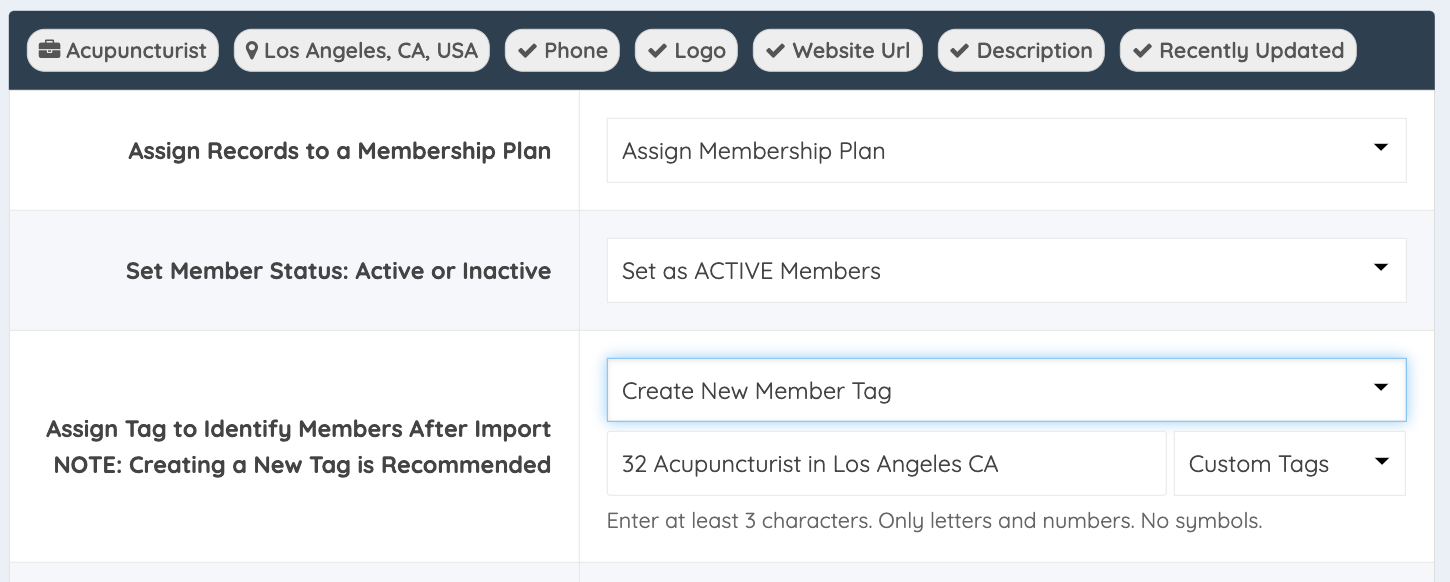Toggle the Recently Updated filter chip label

pos(1251,51)
